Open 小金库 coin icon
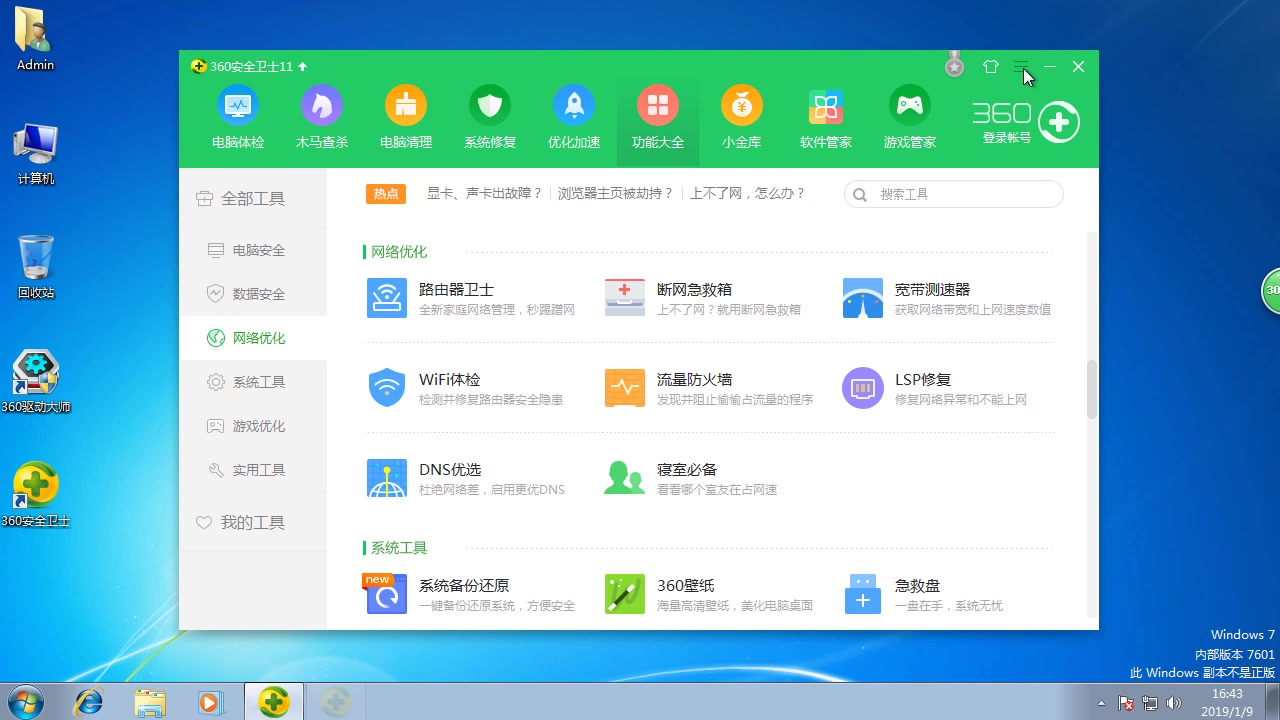Viewport: 1280px width, 720px height. coord(742,118)
